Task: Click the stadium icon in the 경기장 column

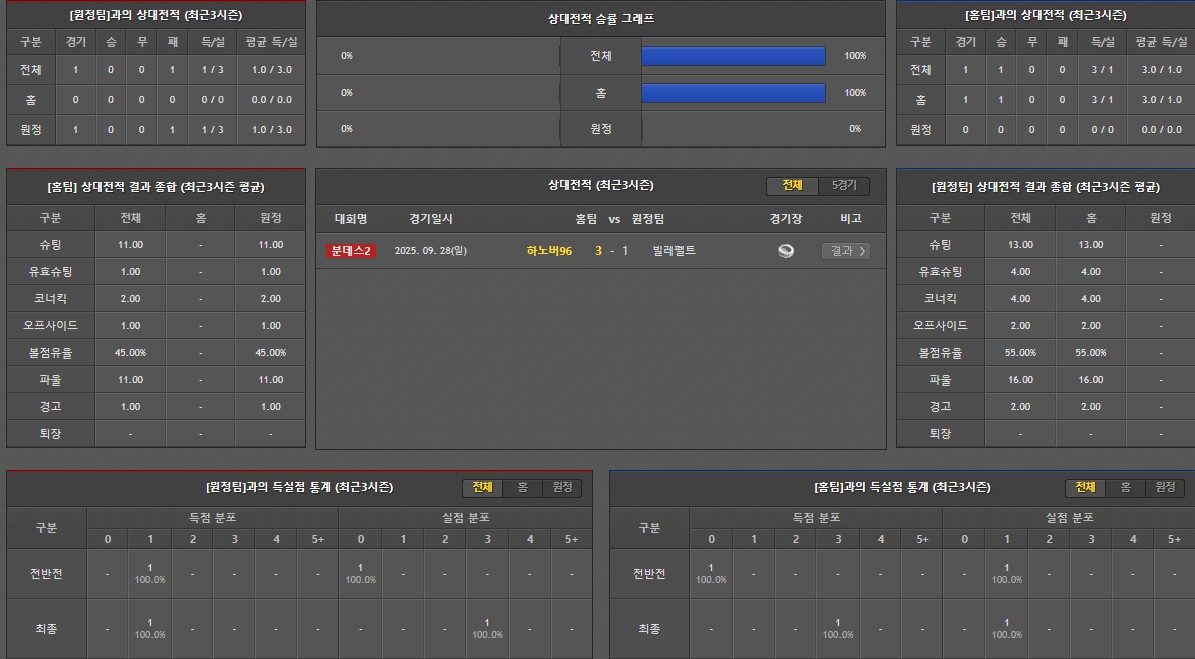Action: 786,251
